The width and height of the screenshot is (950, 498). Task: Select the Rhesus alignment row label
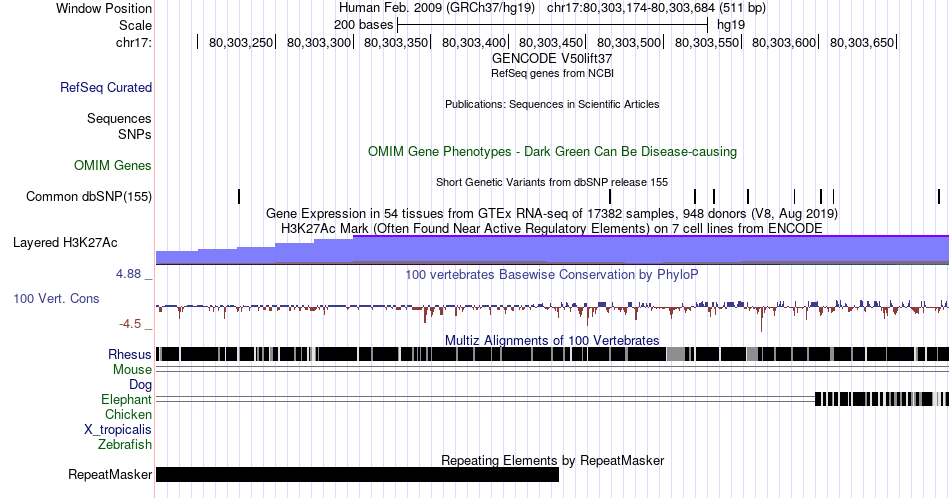(x=130, y=354)
